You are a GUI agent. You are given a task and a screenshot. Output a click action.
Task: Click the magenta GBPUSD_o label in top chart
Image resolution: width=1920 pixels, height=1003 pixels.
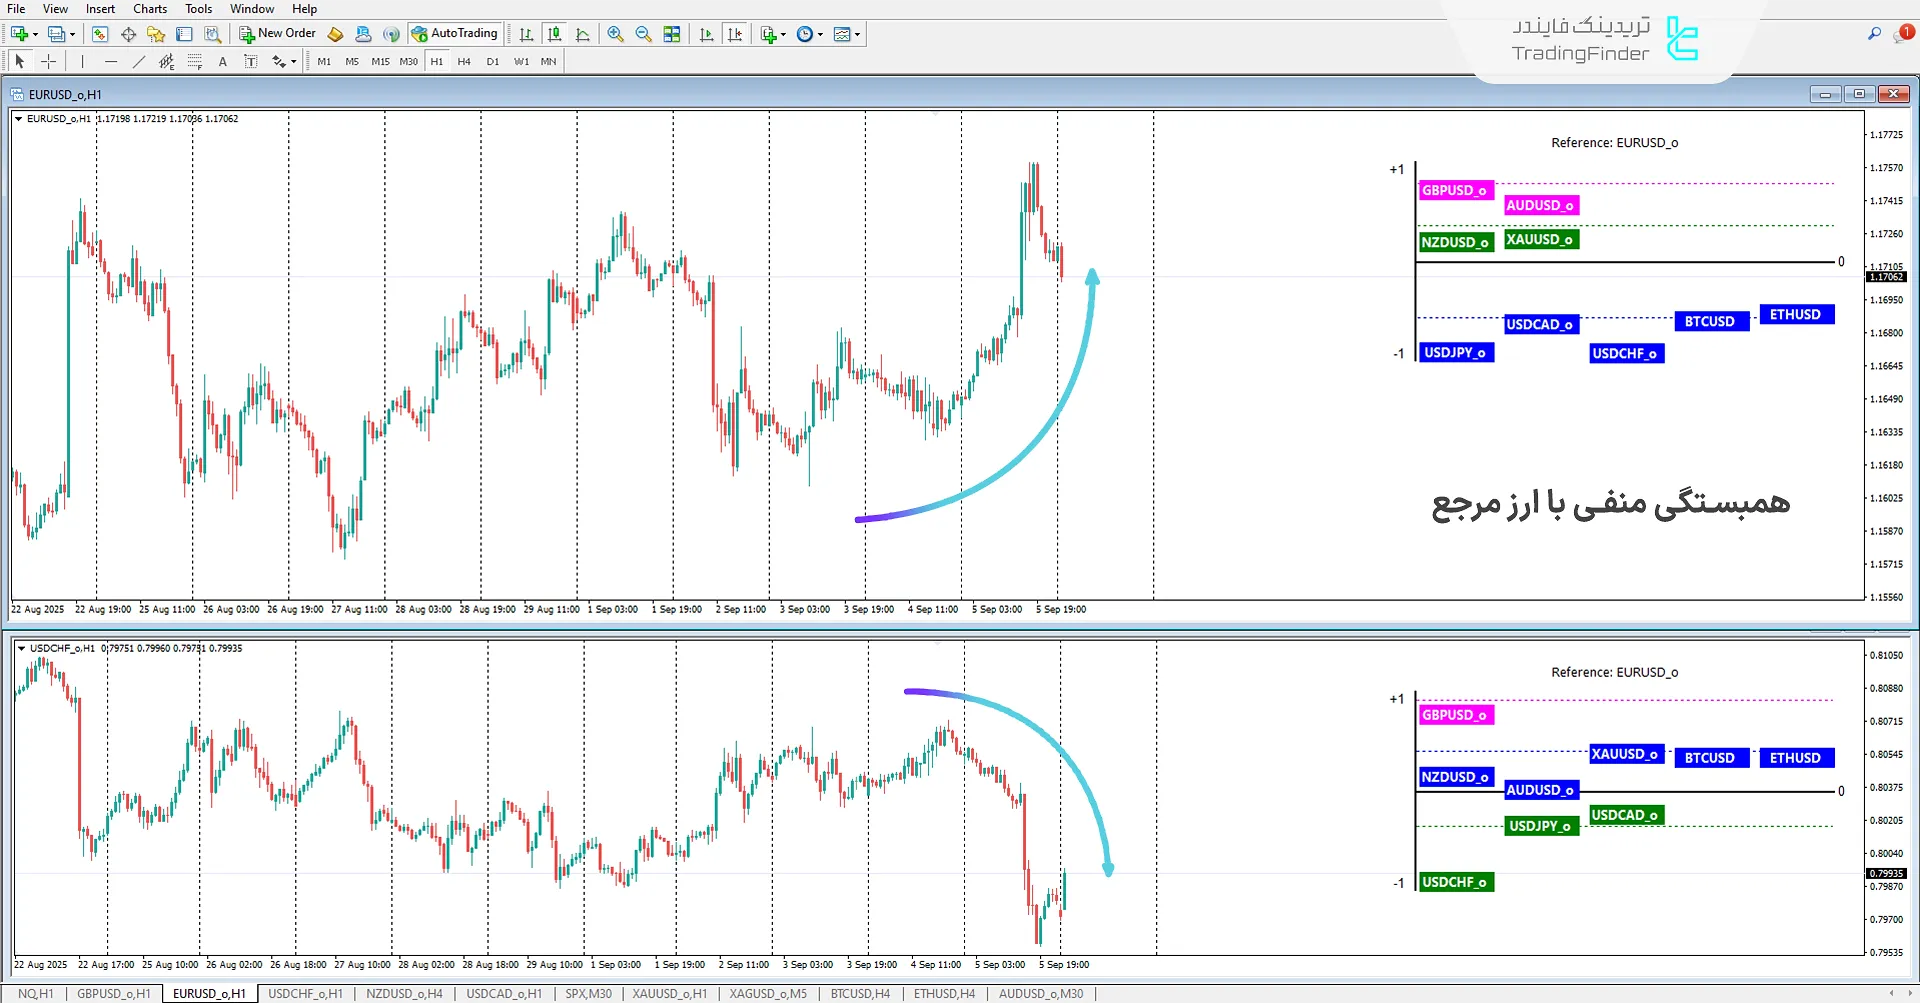(1454, 190)
